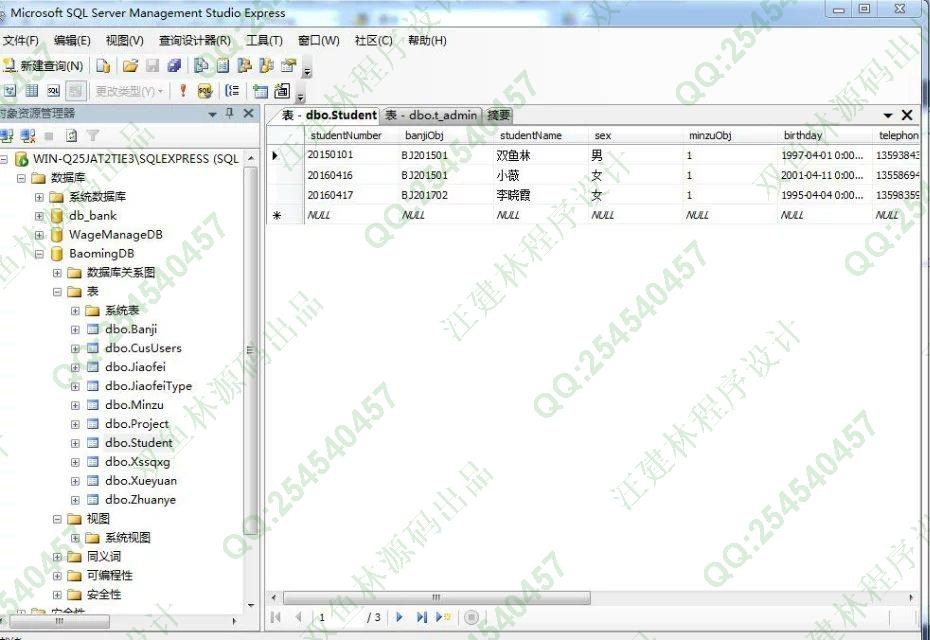The width and height of the screenshot is (930, 640).
Task: Close the active document tab with X
Action: pyautogui.click(x=907, y=114)
